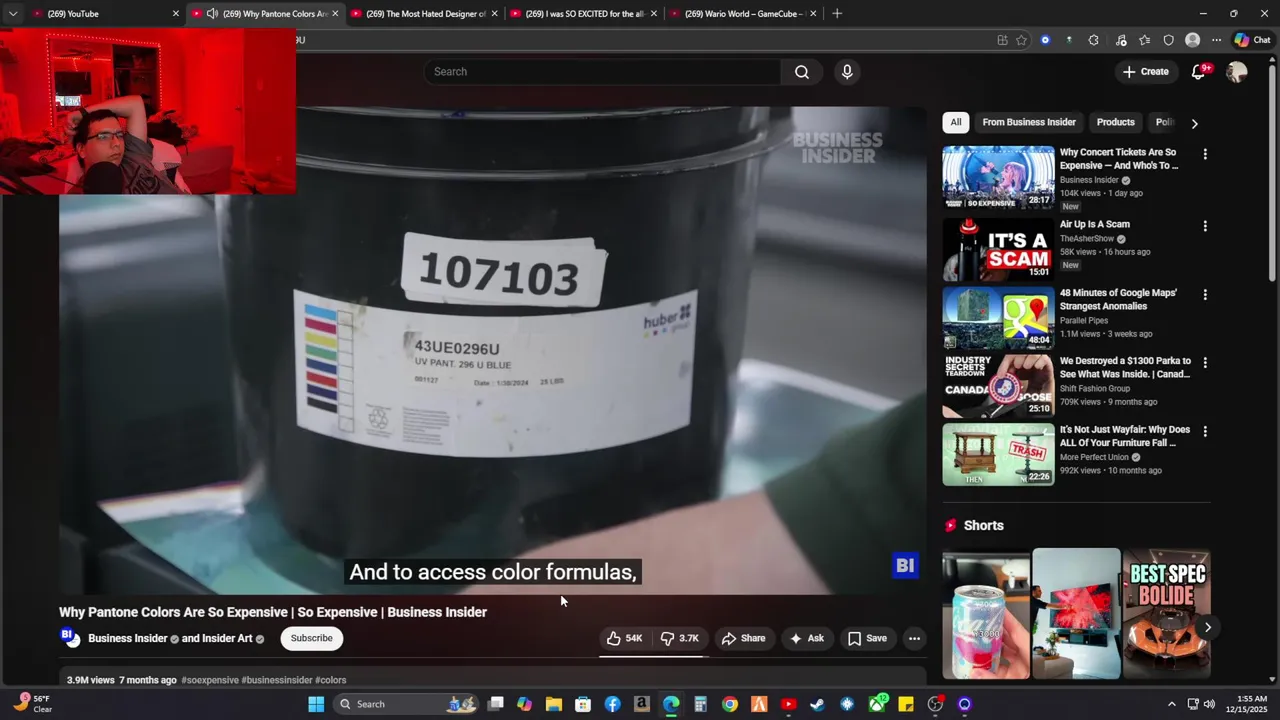Switch to The Most Hated Designer tab

pos(425,14)
